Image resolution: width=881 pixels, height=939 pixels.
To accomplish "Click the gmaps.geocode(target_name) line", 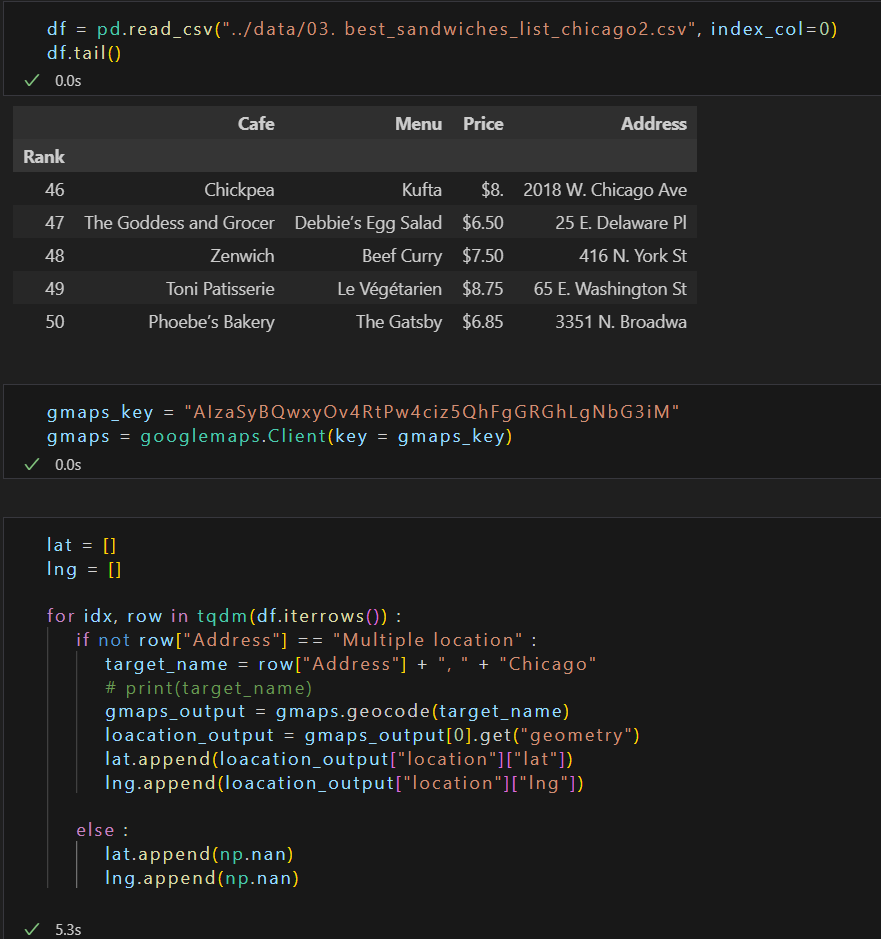I will click(x=337, y=711).
